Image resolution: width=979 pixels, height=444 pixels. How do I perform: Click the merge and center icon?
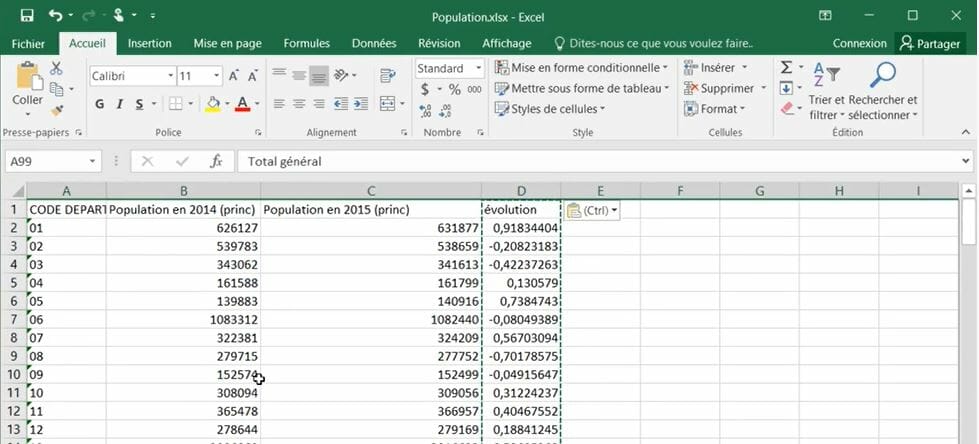pos(388,103)
